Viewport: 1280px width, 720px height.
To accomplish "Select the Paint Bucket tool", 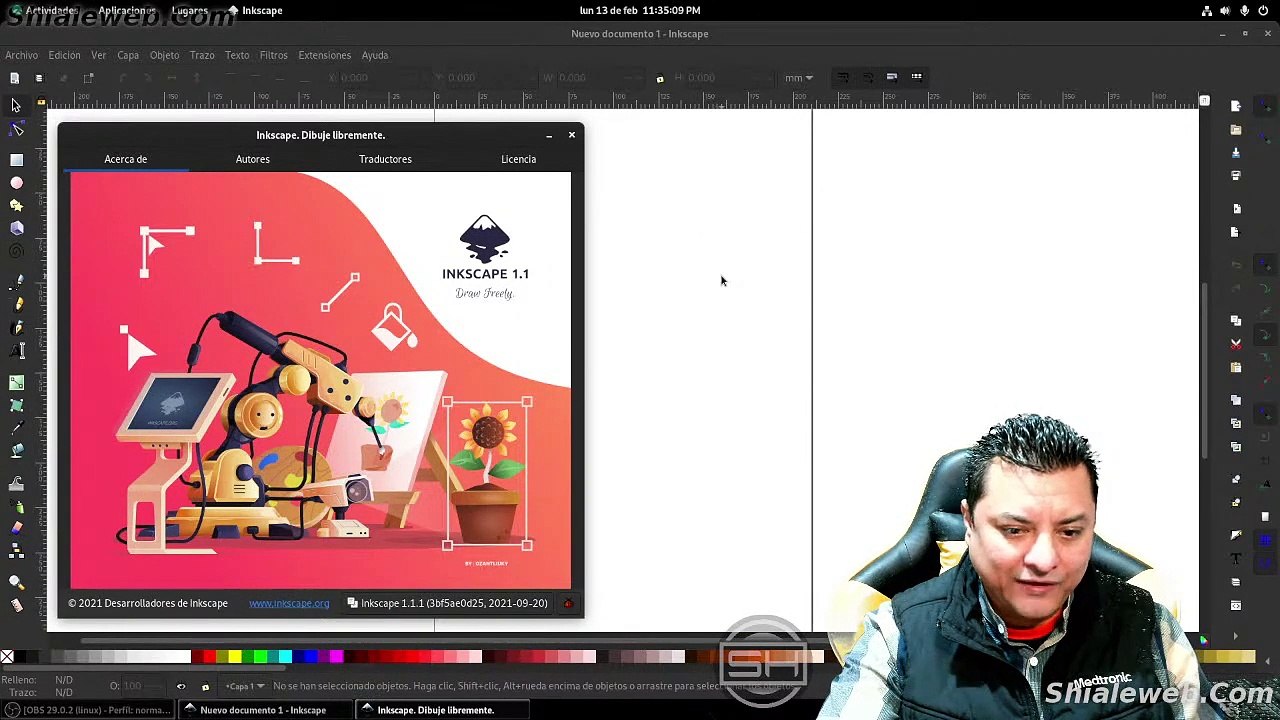I will pyautogui.click(x=16, y=451).
